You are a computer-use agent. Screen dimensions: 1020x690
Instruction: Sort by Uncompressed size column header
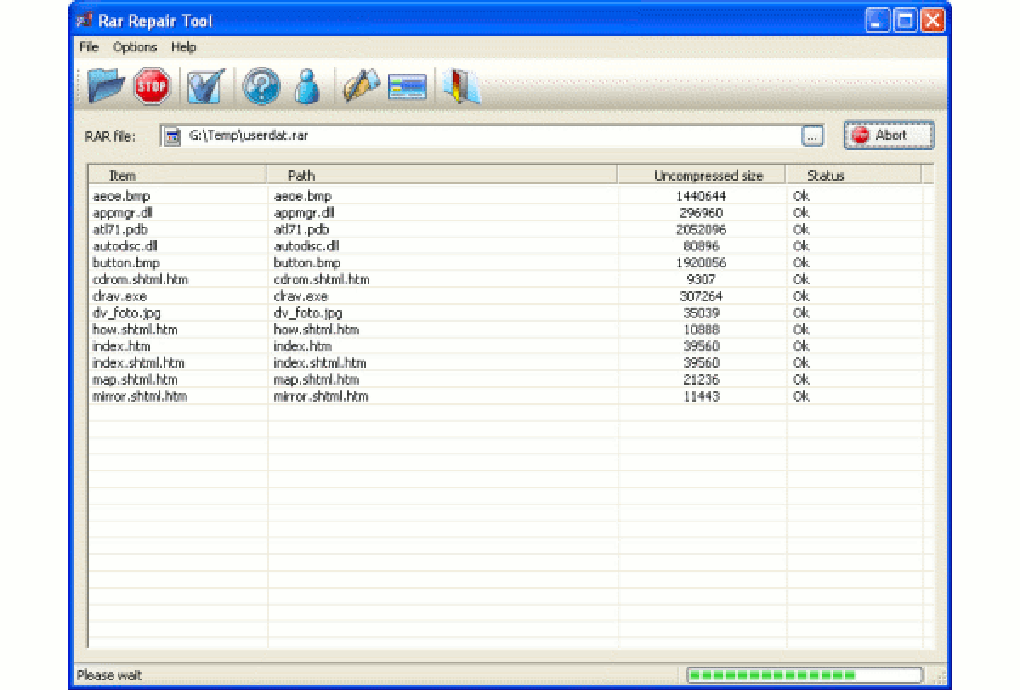pos(701,176)
